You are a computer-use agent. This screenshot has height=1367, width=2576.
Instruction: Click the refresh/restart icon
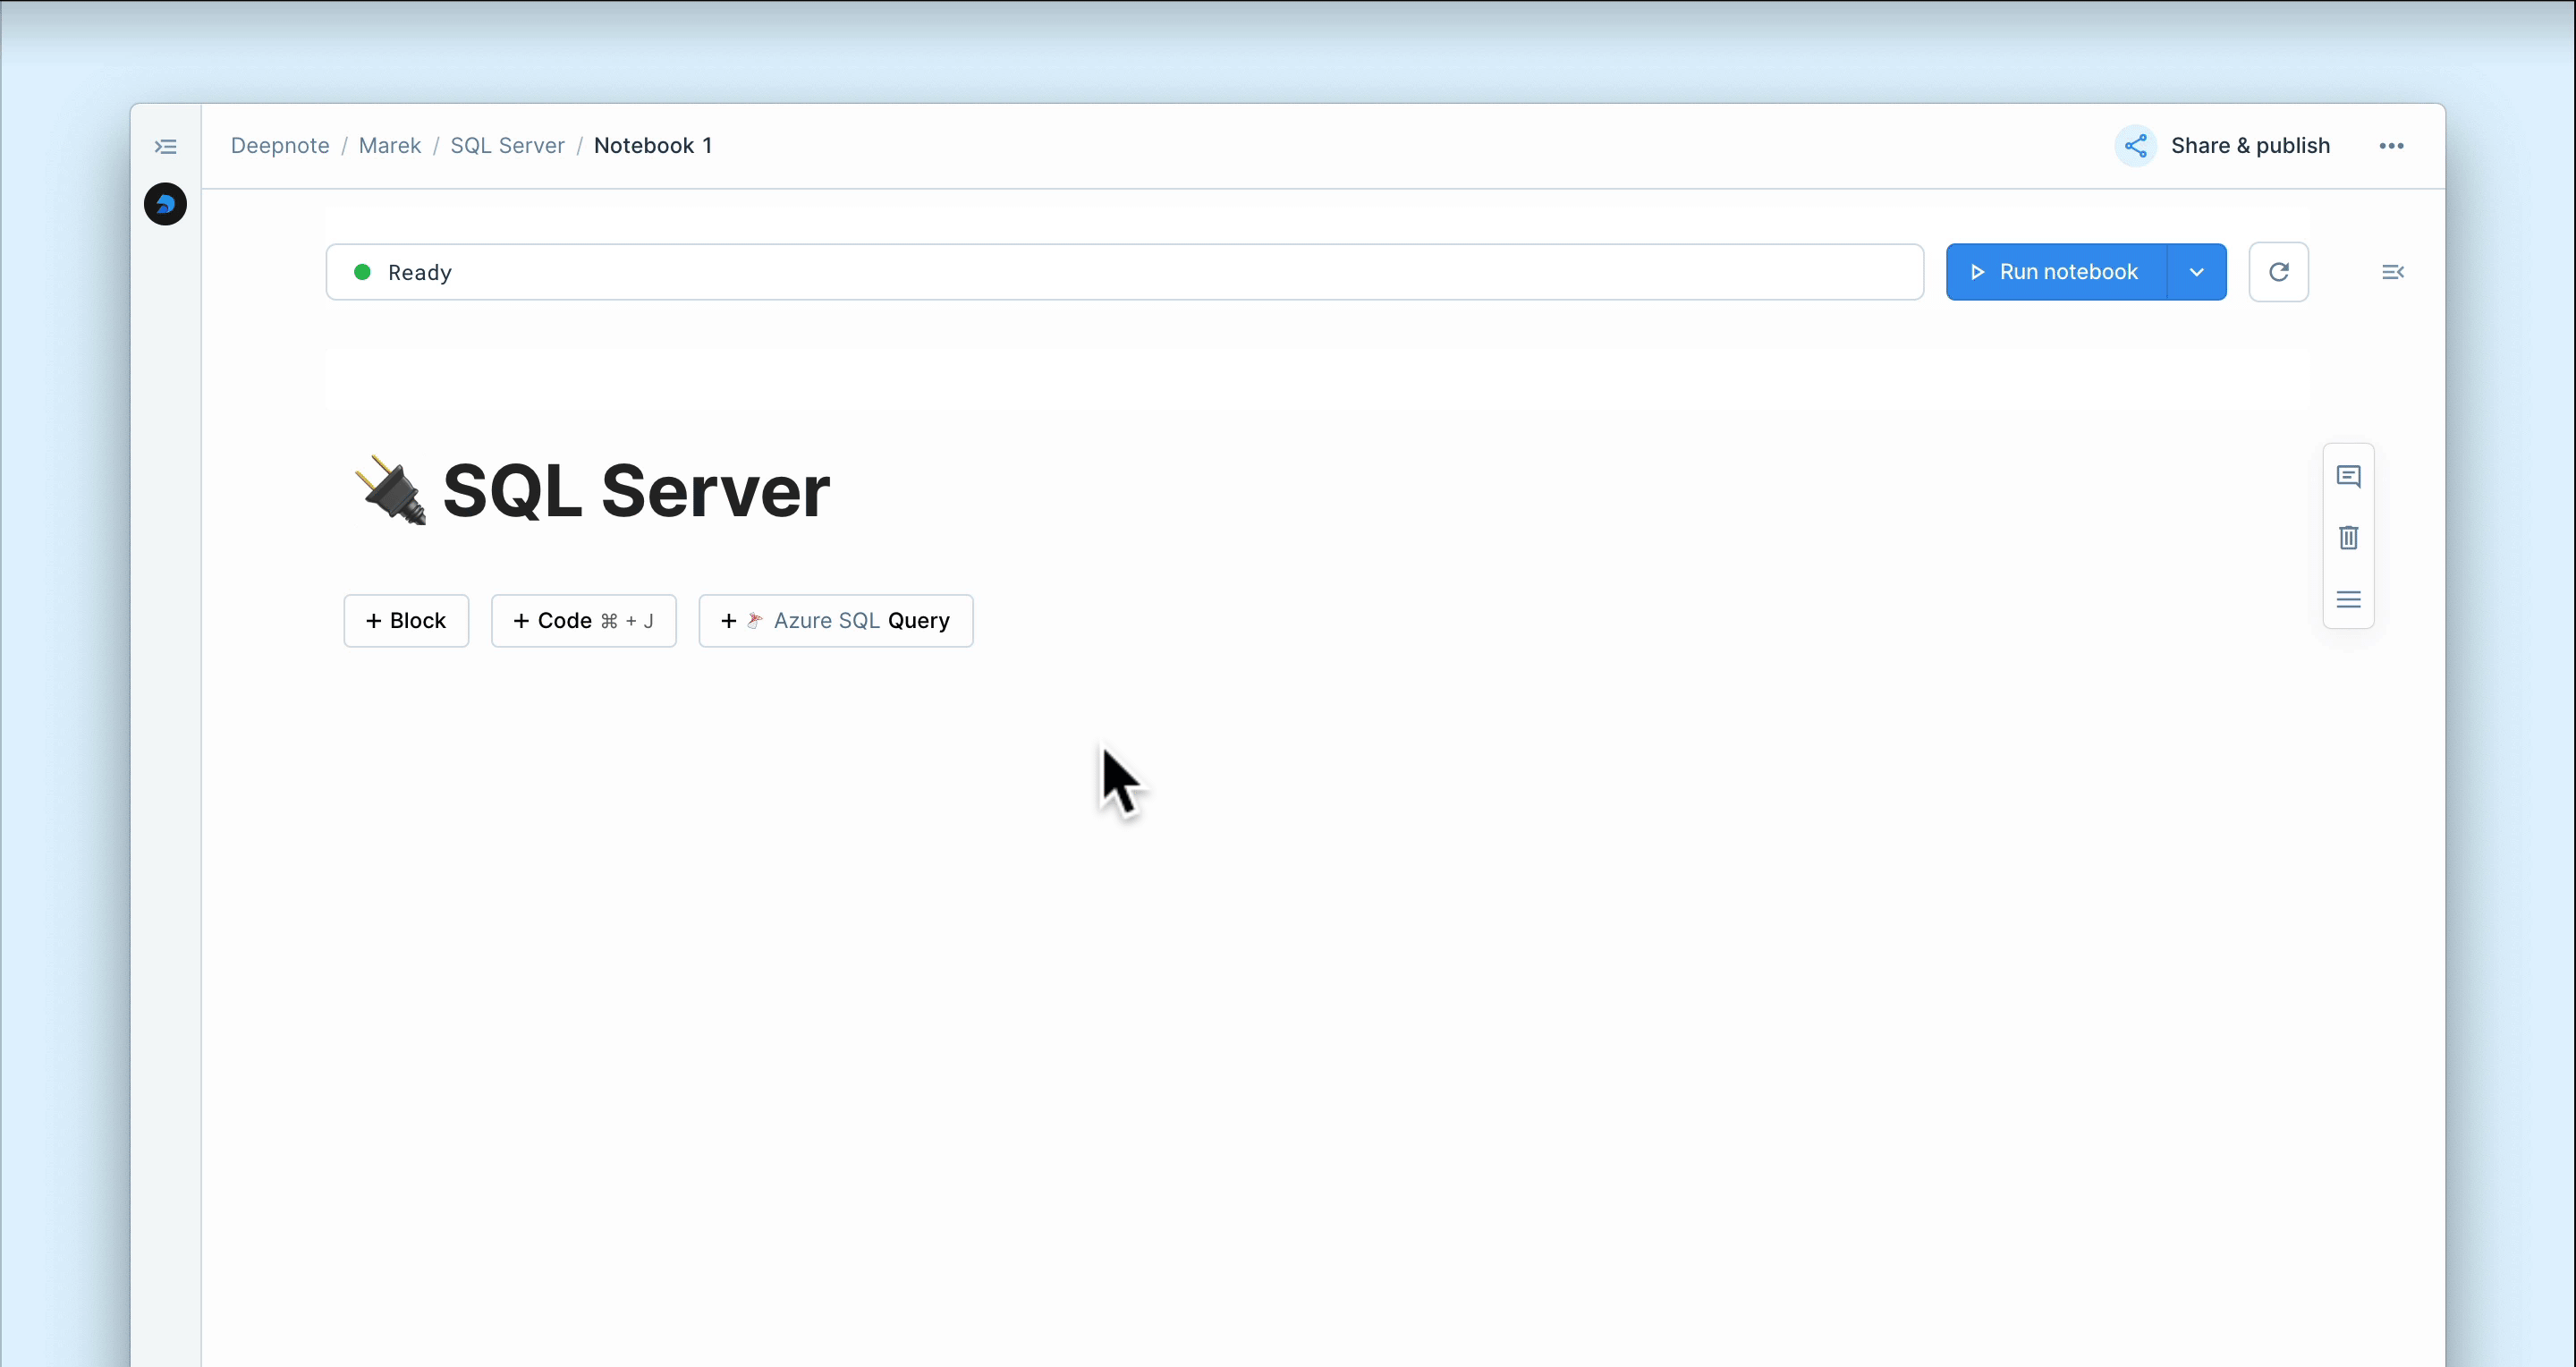[x=2280, y=271]
